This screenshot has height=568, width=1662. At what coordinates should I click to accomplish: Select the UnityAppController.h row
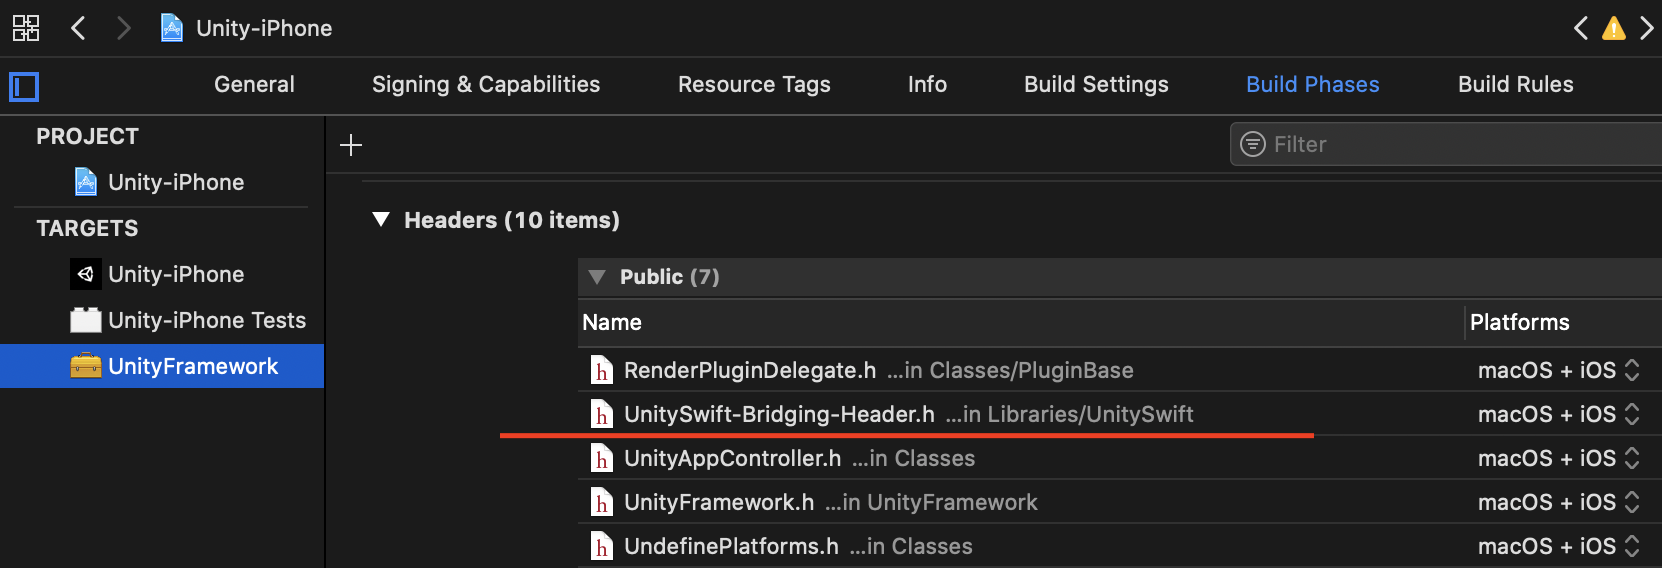click(x=1120, y=458)
